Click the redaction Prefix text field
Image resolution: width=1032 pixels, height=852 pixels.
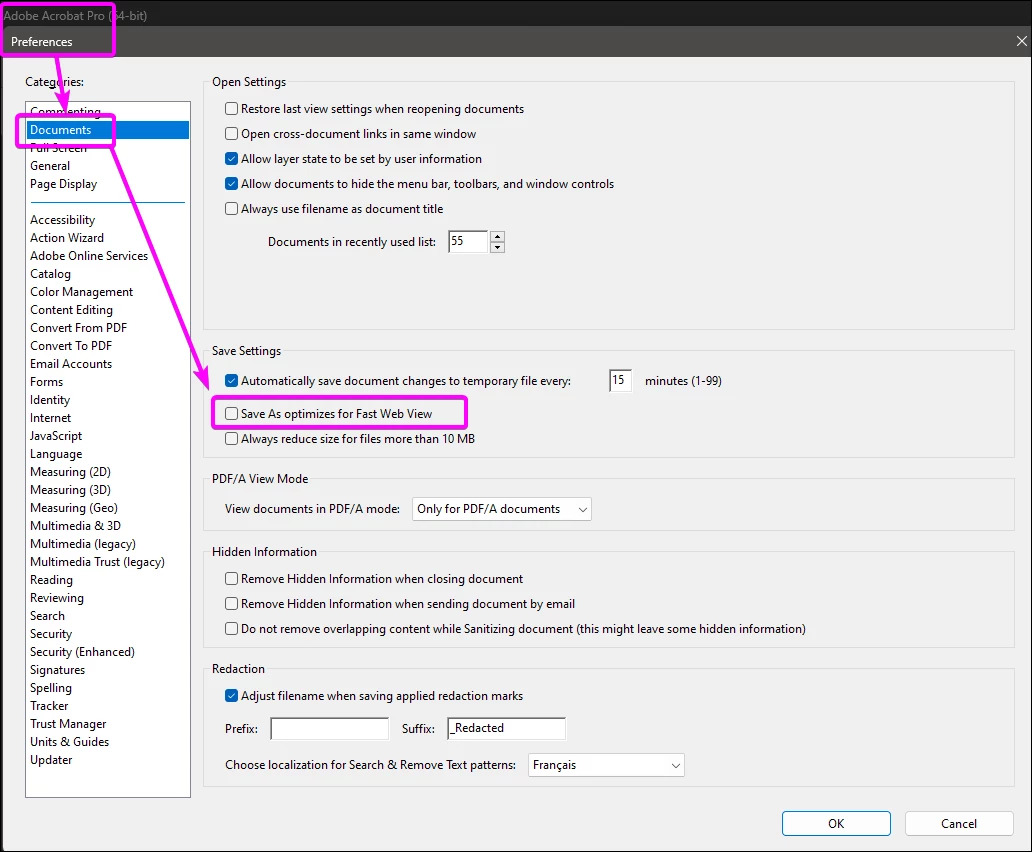pyautogui.click(x=330, y=728)
